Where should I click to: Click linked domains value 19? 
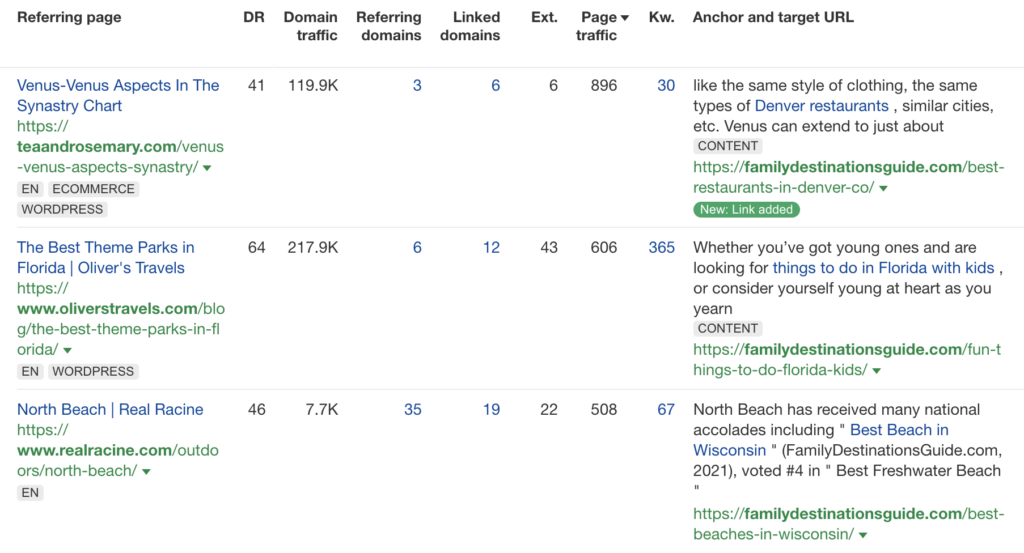click(x=491, y=409)
